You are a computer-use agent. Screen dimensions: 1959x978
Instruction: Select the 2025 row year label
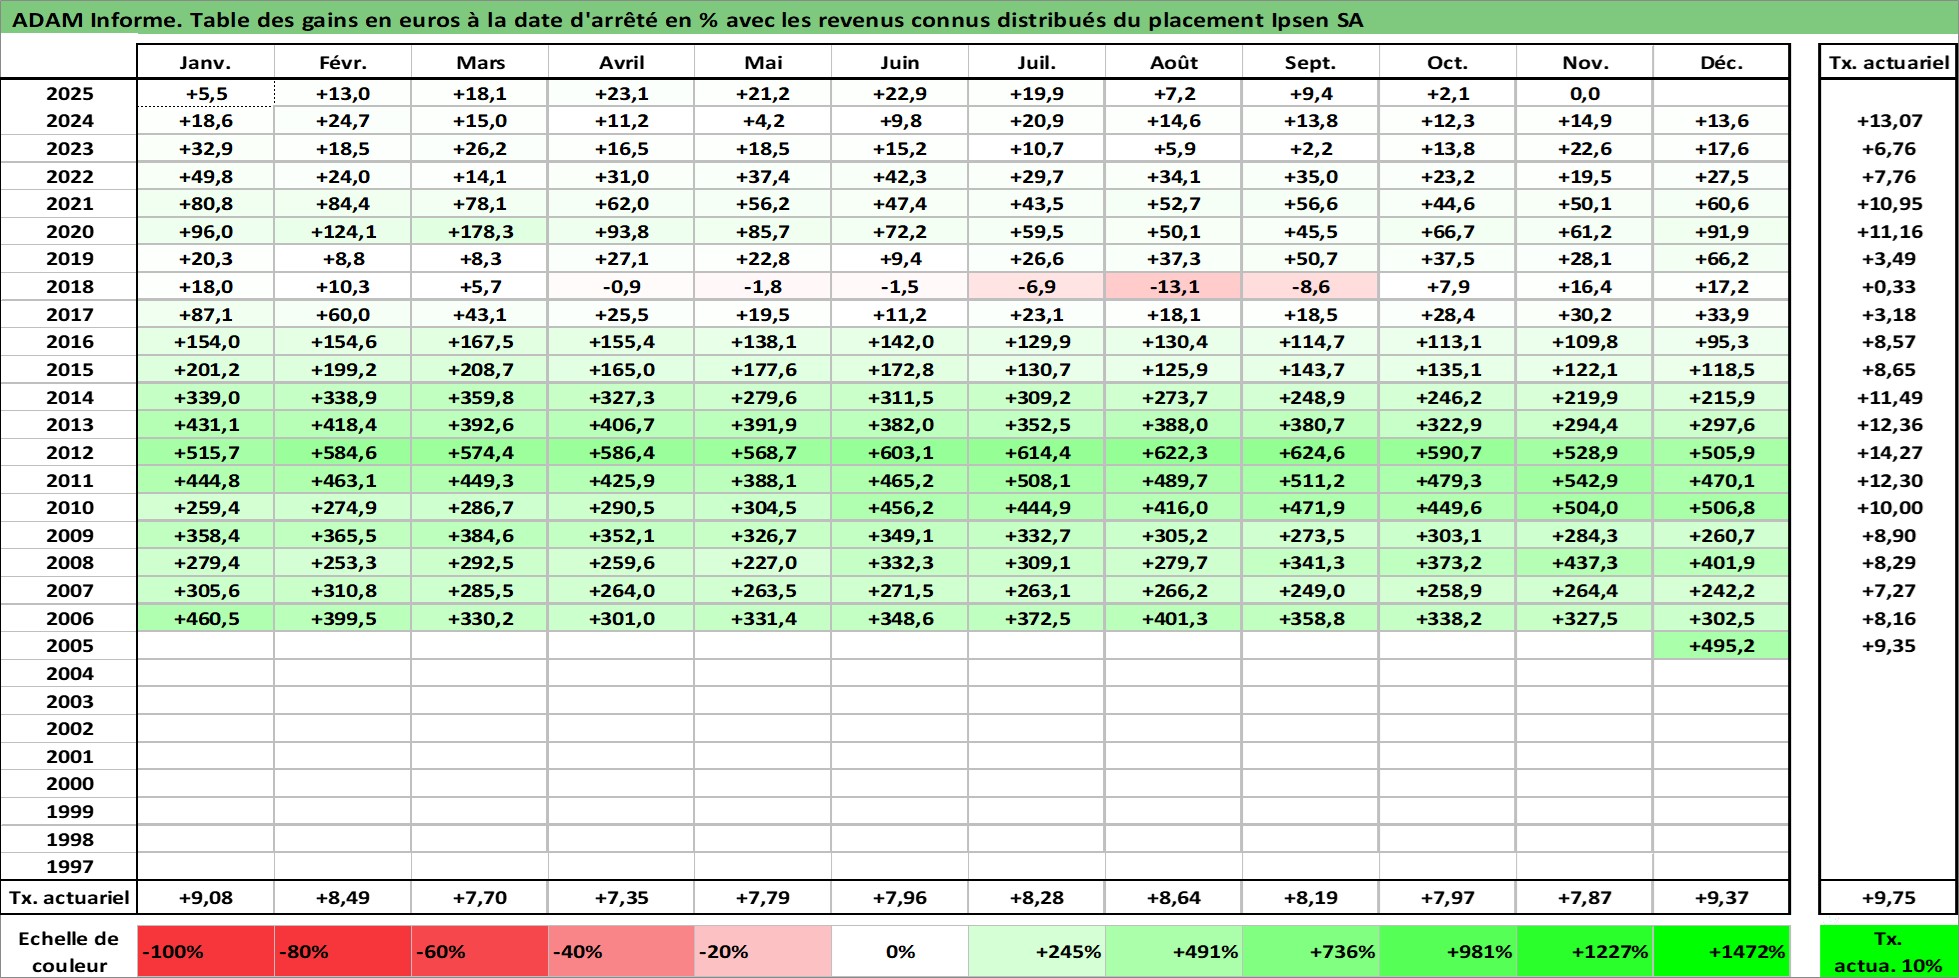click(70, 93)
